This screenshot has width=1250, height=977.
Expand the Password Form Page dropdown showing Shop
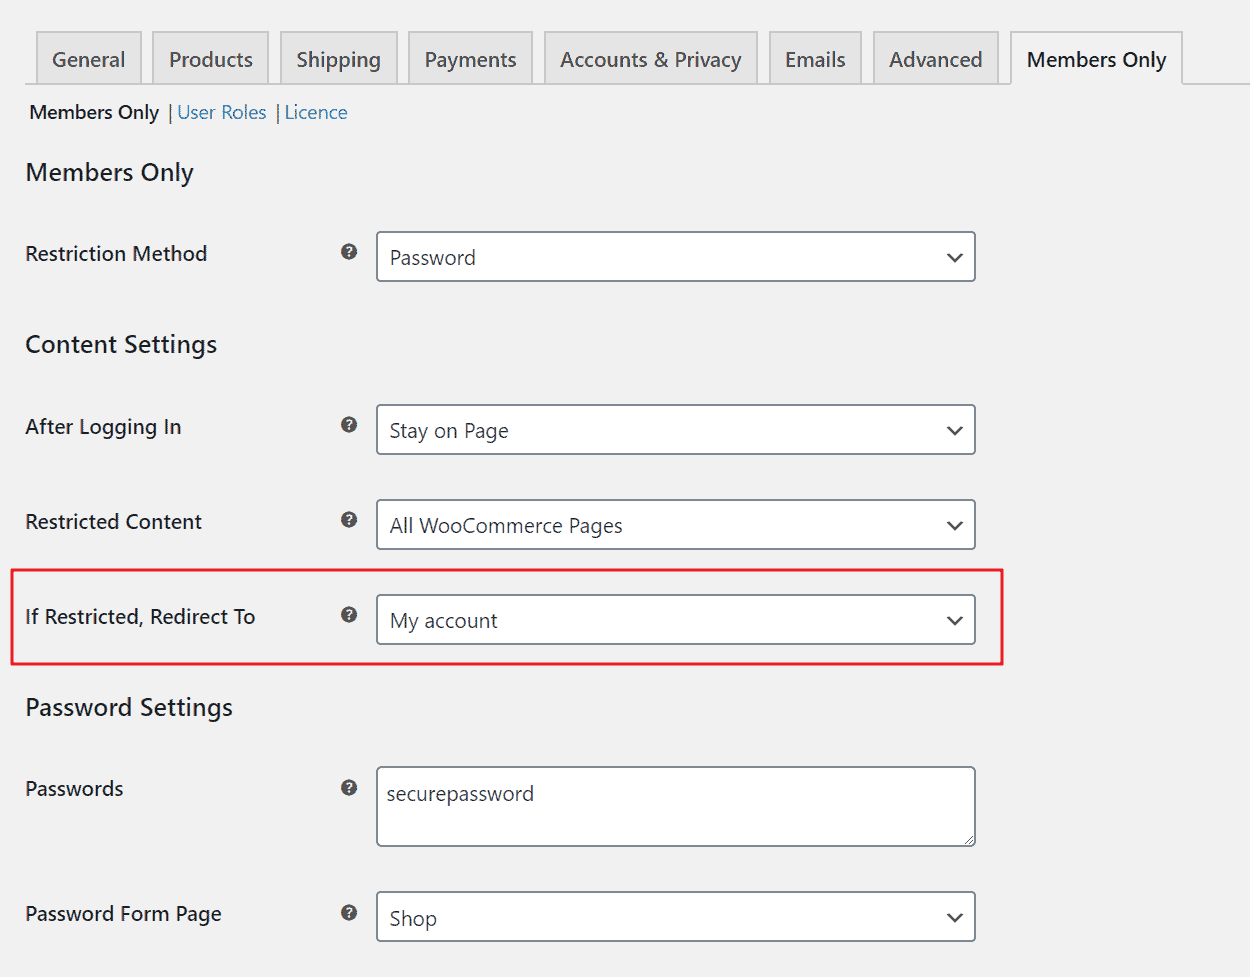coord(676,917)
